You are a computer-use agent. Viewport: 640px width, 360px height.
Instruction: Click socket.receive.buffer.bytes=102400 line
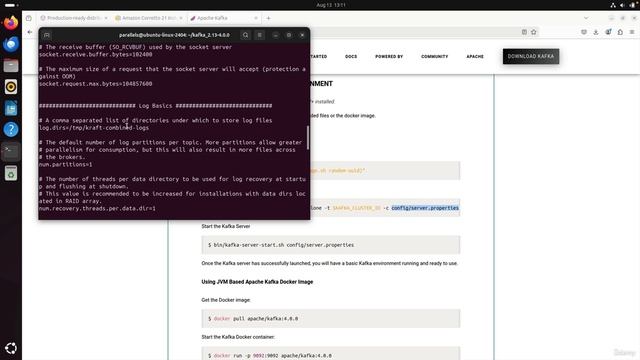[96, 54]
